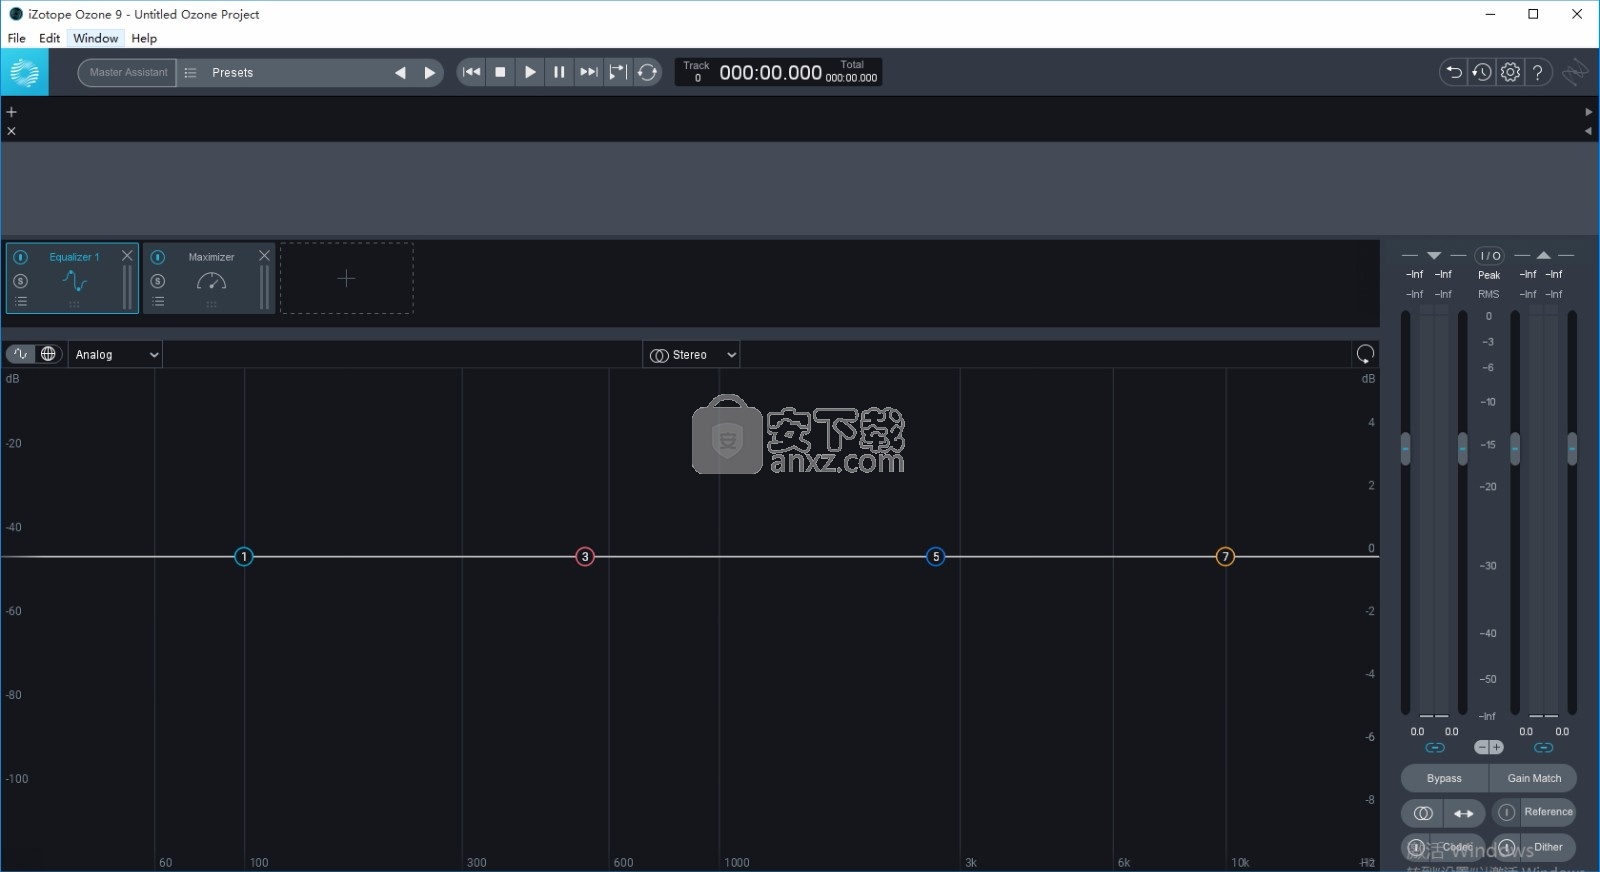This screenshot has height=872, width=1600.
Task: Open the File menu
Action: pyautogui.click(x=17, y=38)
